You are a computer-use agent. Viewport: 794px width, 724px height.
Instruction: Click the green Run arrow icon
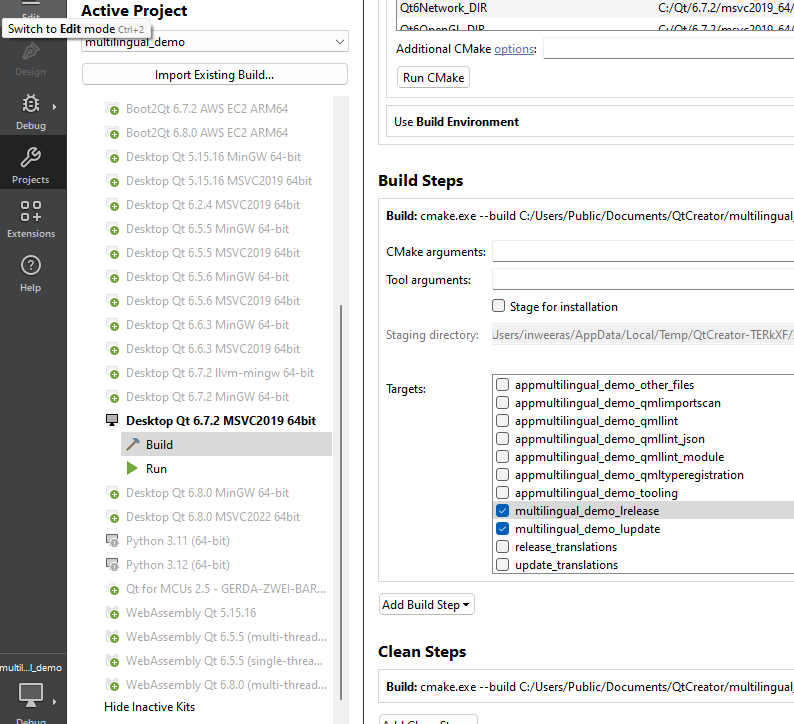point(132,469)
